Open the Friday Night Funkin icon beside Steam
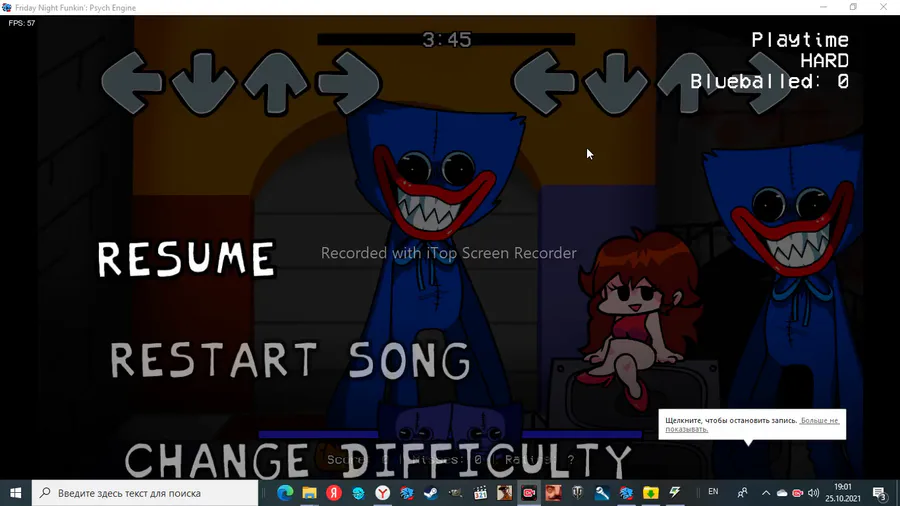 coord(407,493)
